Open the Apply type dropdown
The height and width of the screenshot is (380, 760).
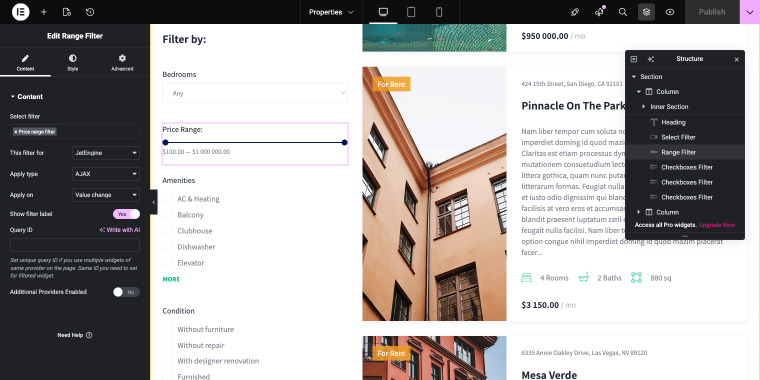106,174
